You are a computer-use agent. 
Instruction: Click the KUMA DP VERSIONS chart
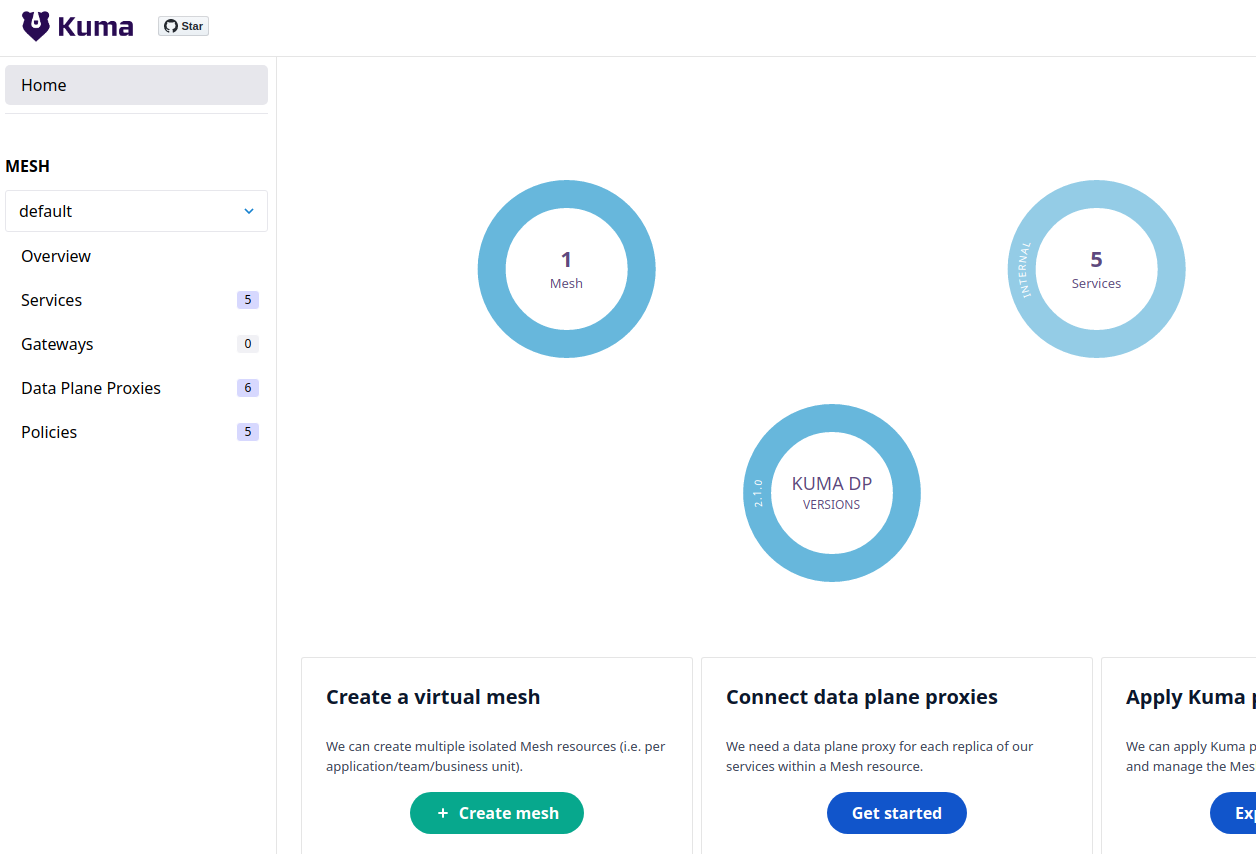coord(831,493)
